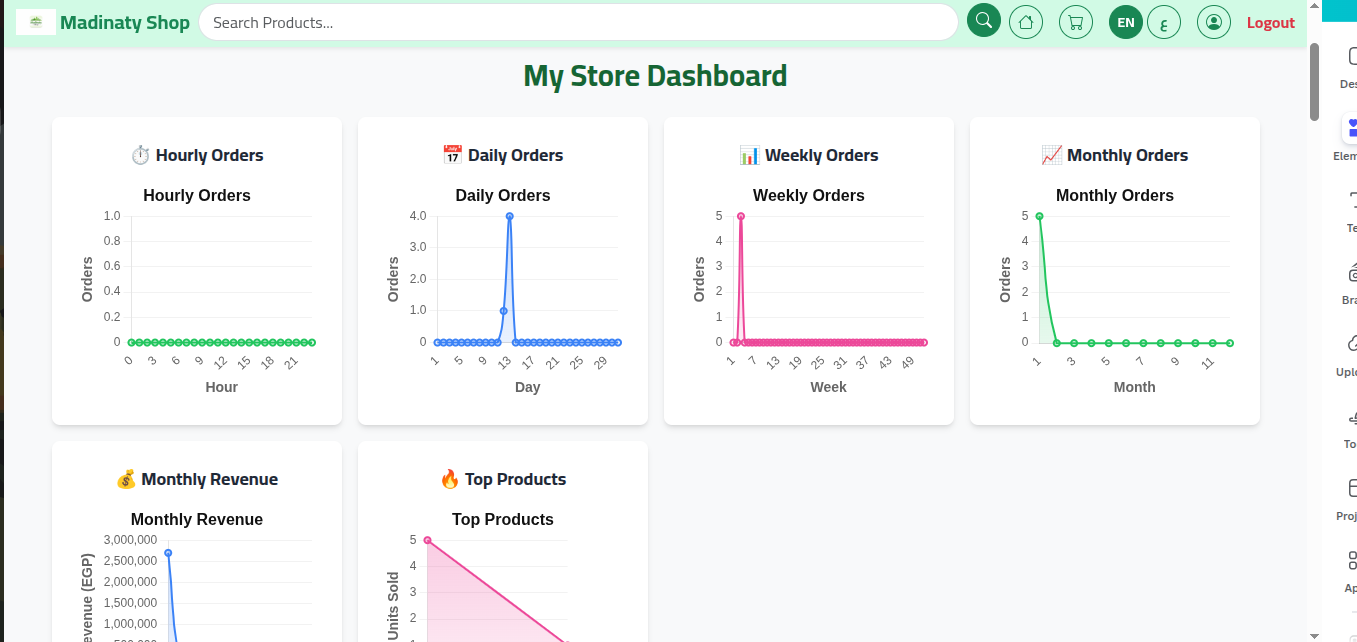Click the magnifier search button
This screenshot has width=1357, height=642.
point(984,21)
